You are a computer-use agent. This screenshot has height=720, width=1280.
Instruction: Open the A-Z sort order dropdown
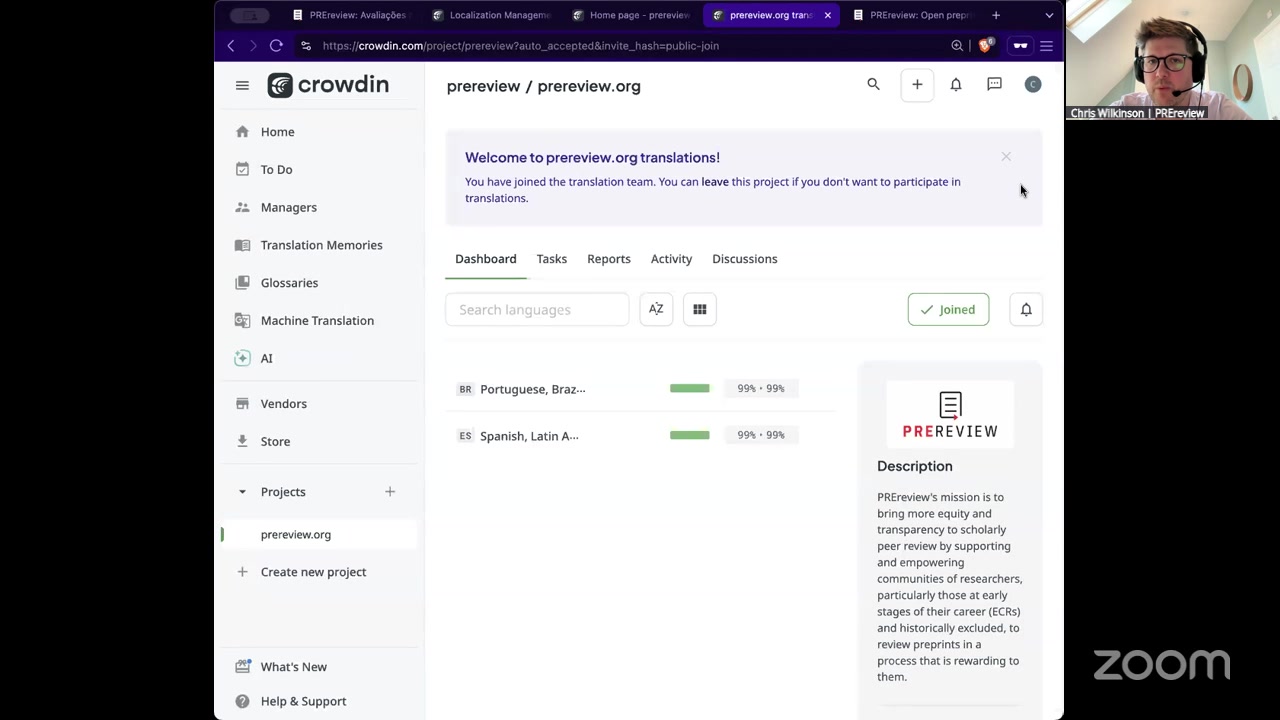656,310
